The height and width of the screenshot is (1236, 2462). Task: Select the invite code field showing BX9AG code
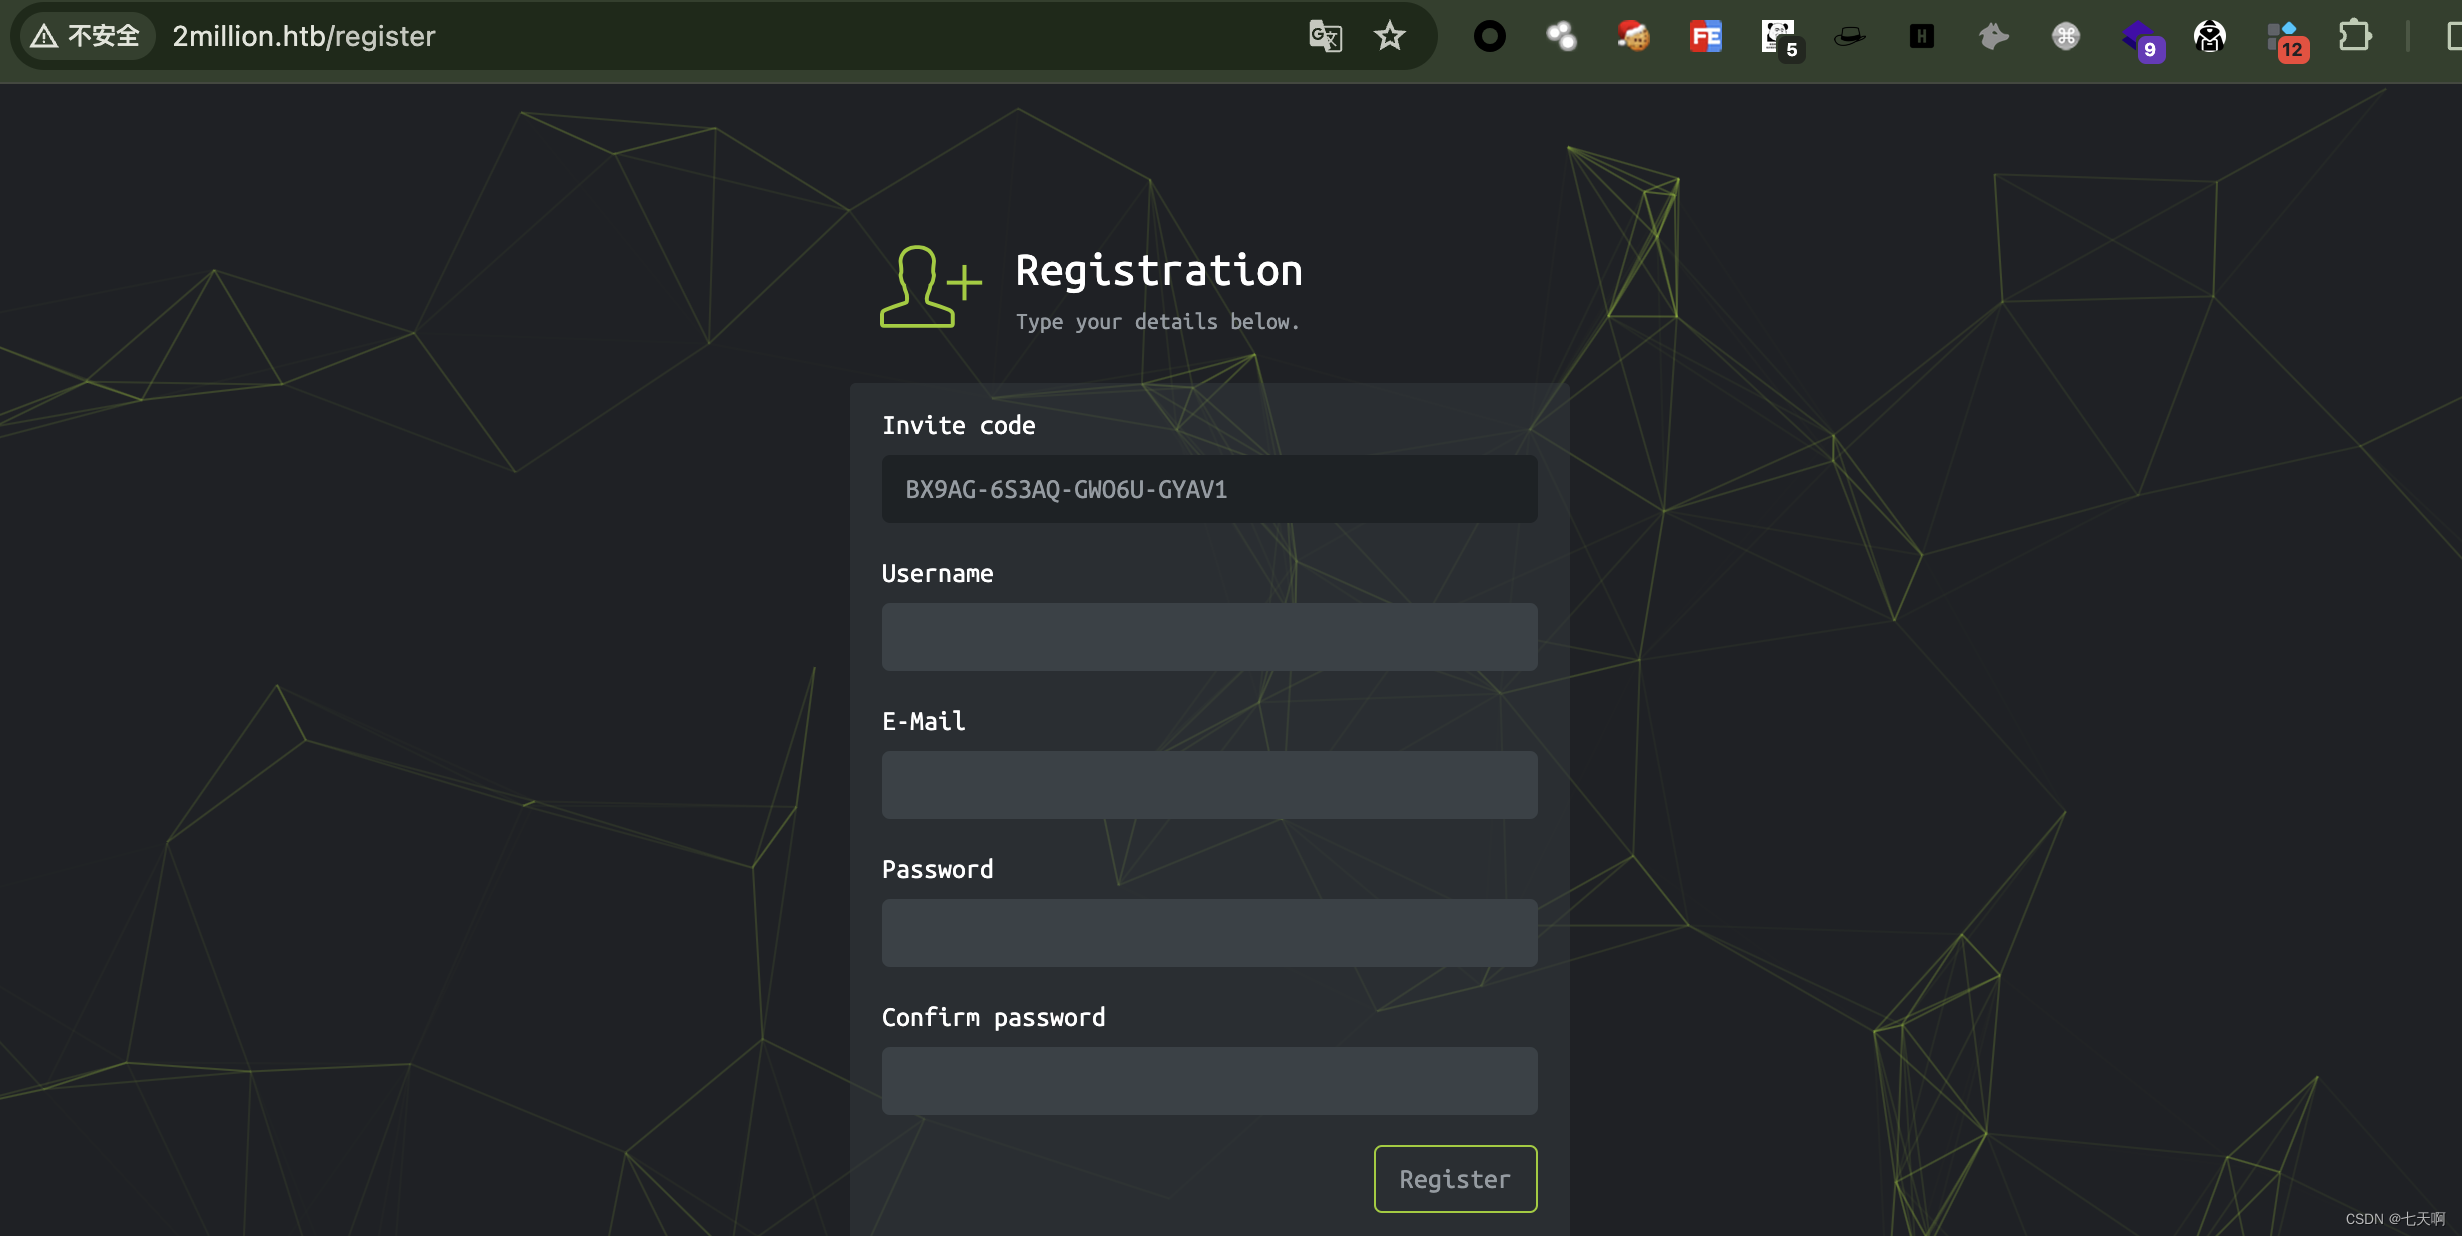1208,489
